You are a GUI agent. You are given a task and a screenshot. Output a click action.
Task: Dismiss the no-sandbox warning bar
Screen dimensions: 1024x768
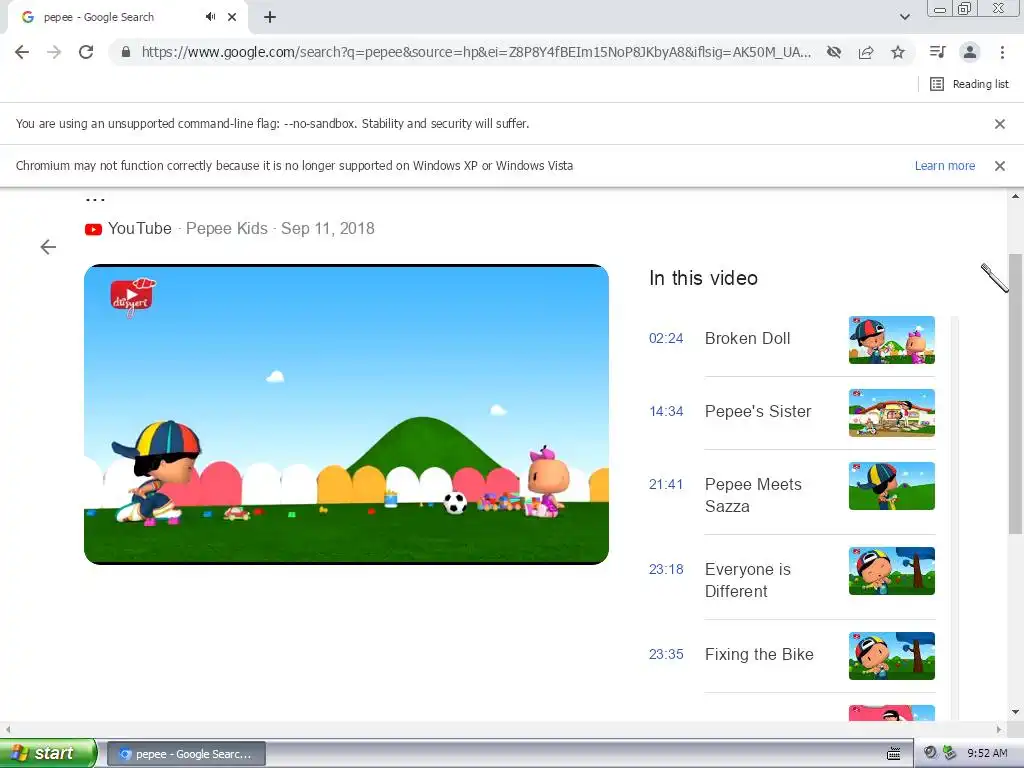click(999, 124)
